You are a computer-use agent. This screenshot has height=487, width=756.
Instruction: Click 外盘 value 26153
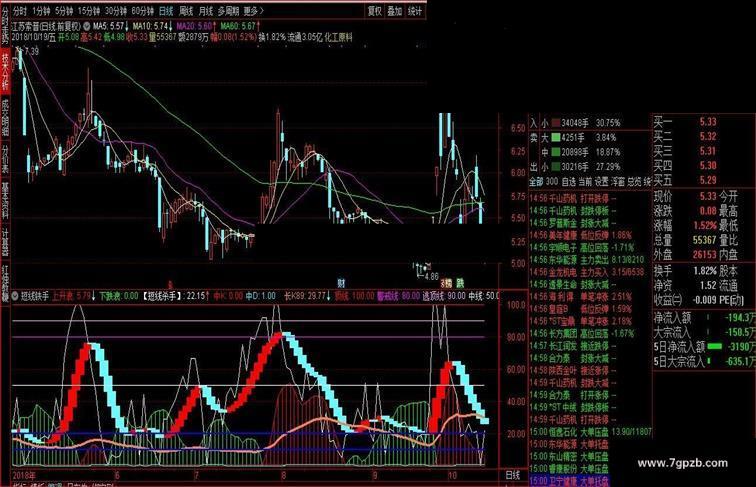(x=704, y=254)
